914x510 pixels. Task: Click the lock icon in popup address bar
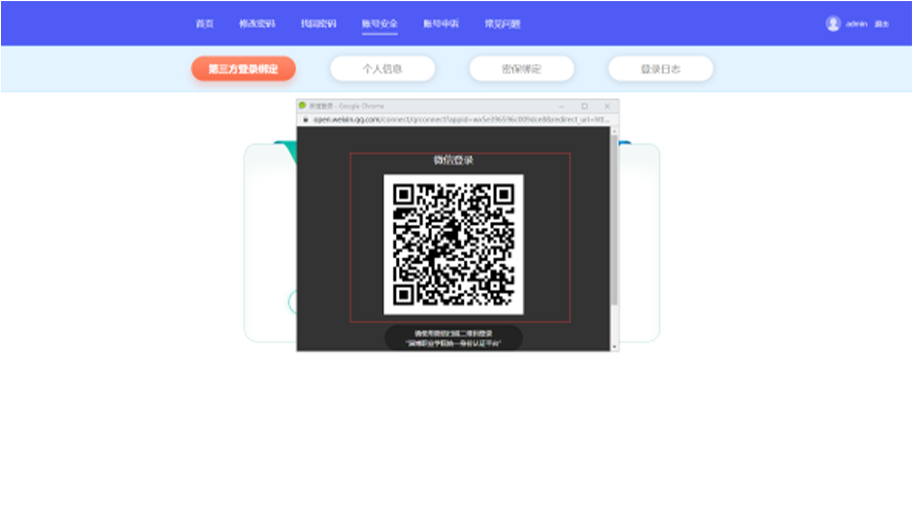coord(305,119)
